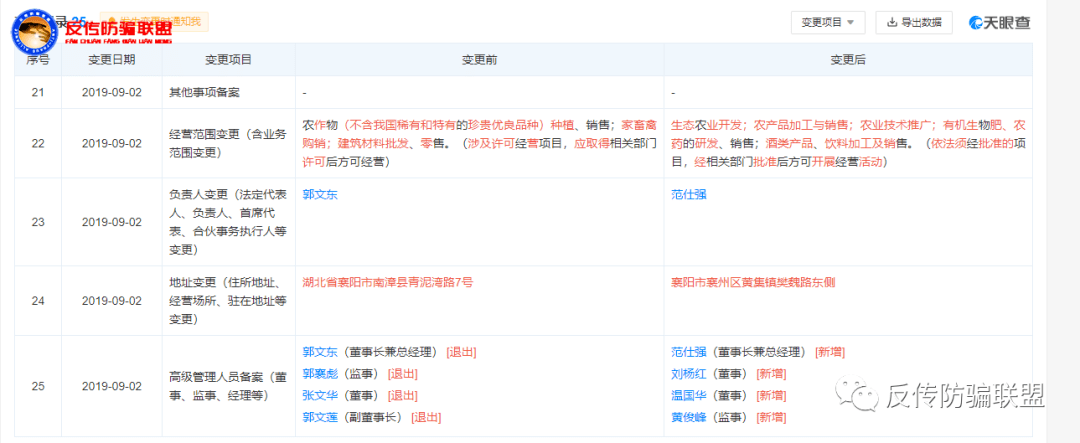Click old address 湖北省襄阳市南漳县青泥湾路7号
Viewport: 1080px width, 443px height.
coord(388,282)
